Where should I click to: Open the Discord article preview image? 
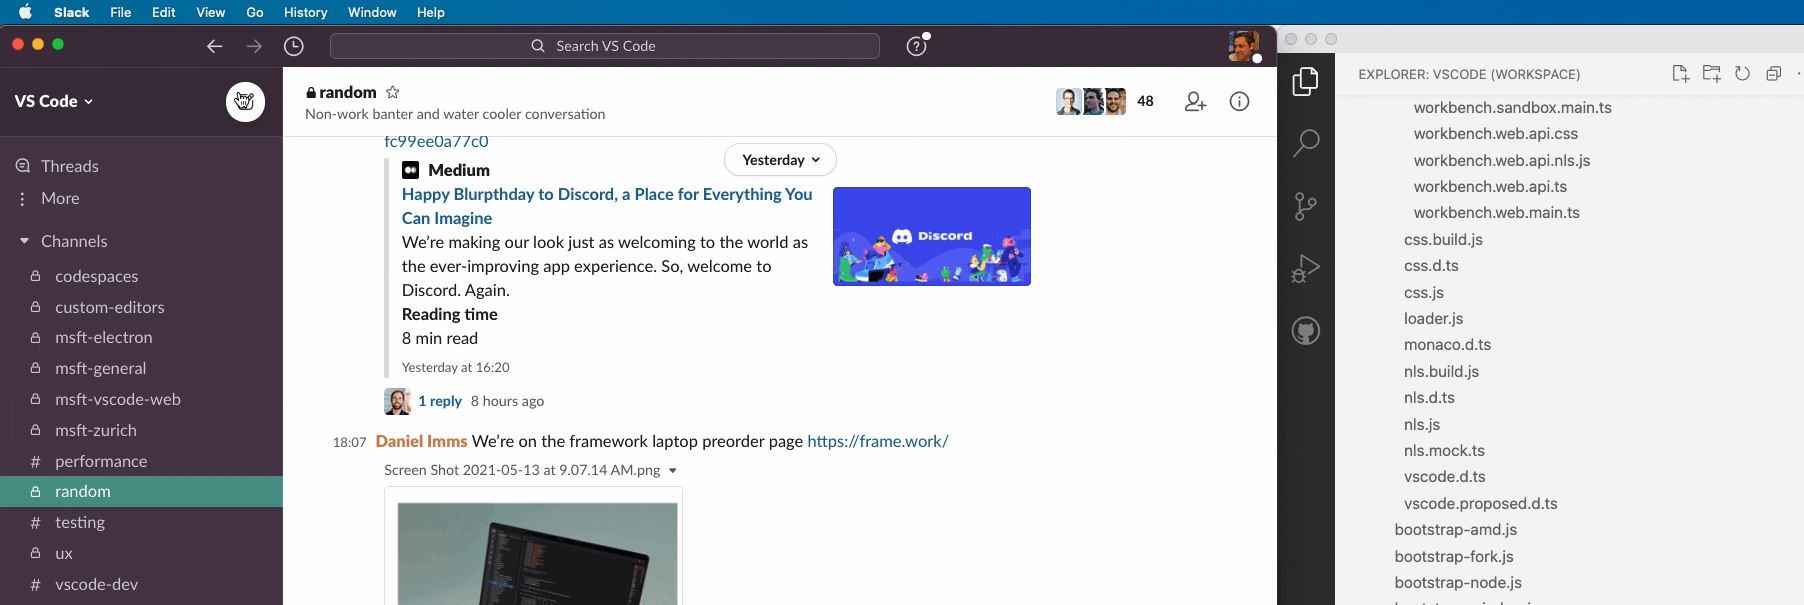pyautogui.click(x=932, y=236)
